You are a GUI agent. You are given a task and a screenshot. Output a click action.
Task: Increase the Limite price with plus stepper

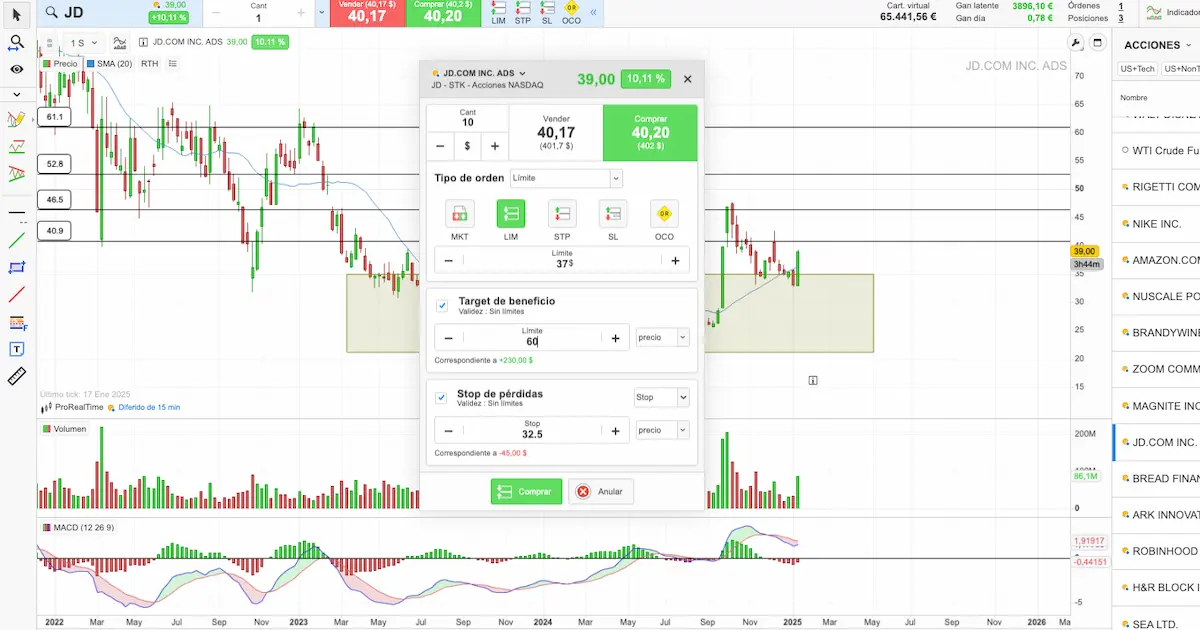pyautogui.click(x=675, y=261)
